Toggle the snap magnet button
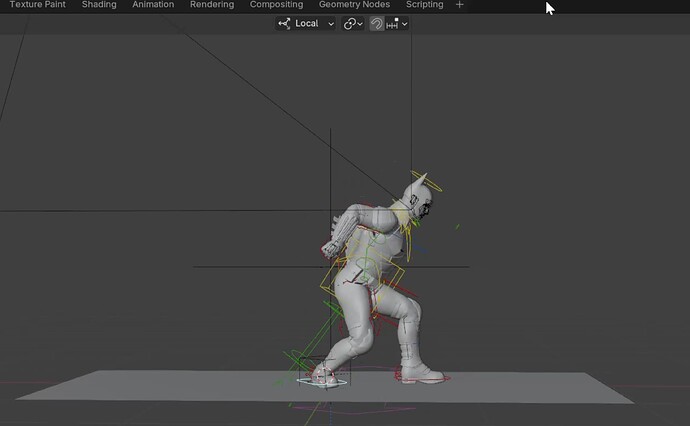Image resolution: width=690 pixels, height=426 pixels. pyautogui.click(x=376, y=24)
